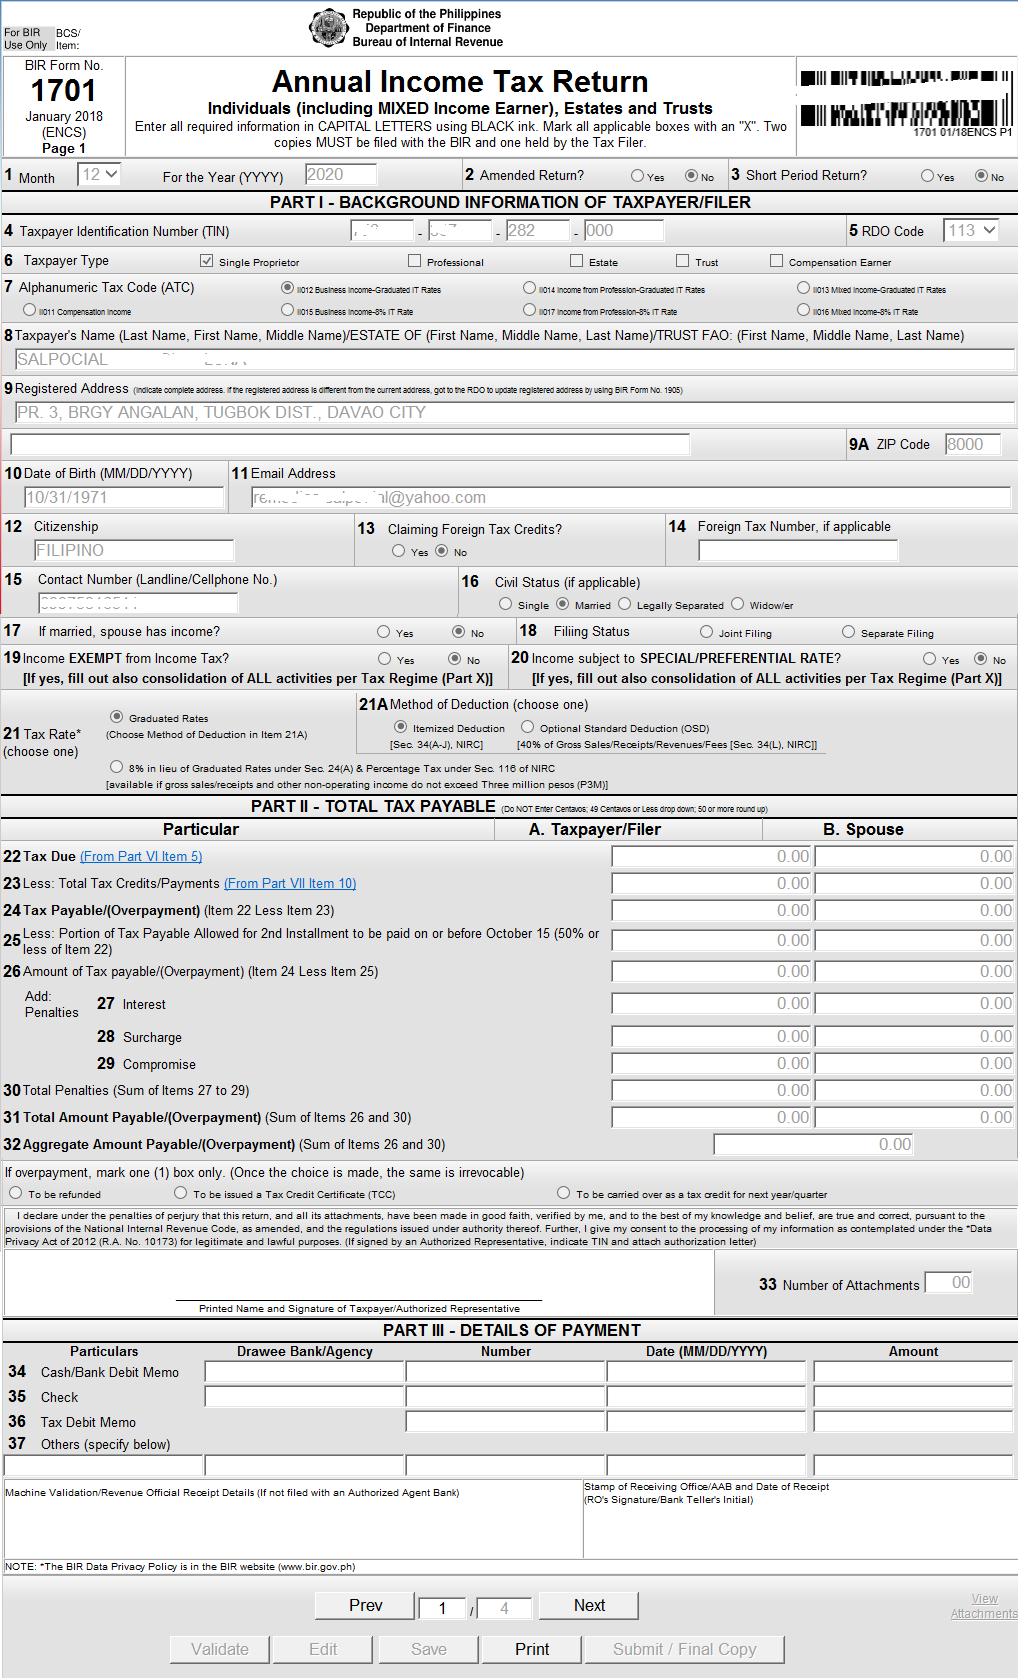Select Yes for Short Period Return
Screen dimensions: 1018x1678
pos(927,176)
